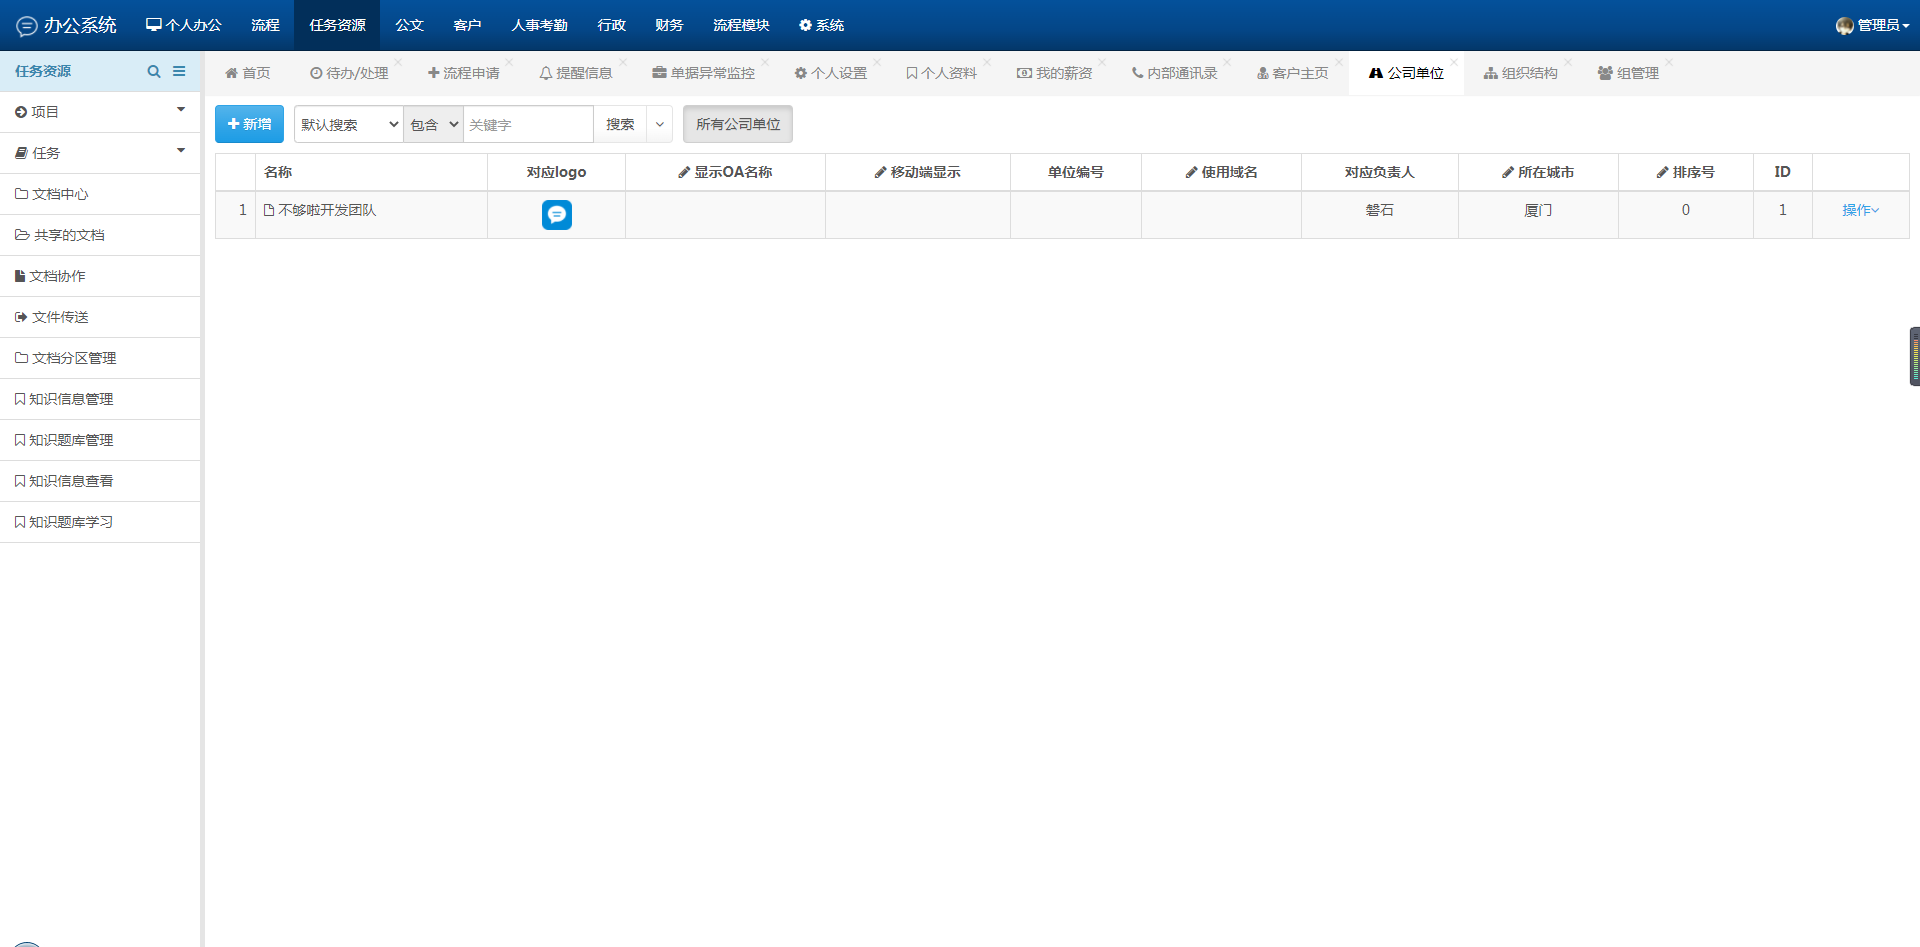Open the 人事考勤 top menu
This screenshot has height=947, width=1920.
click(x=539, y=26)
